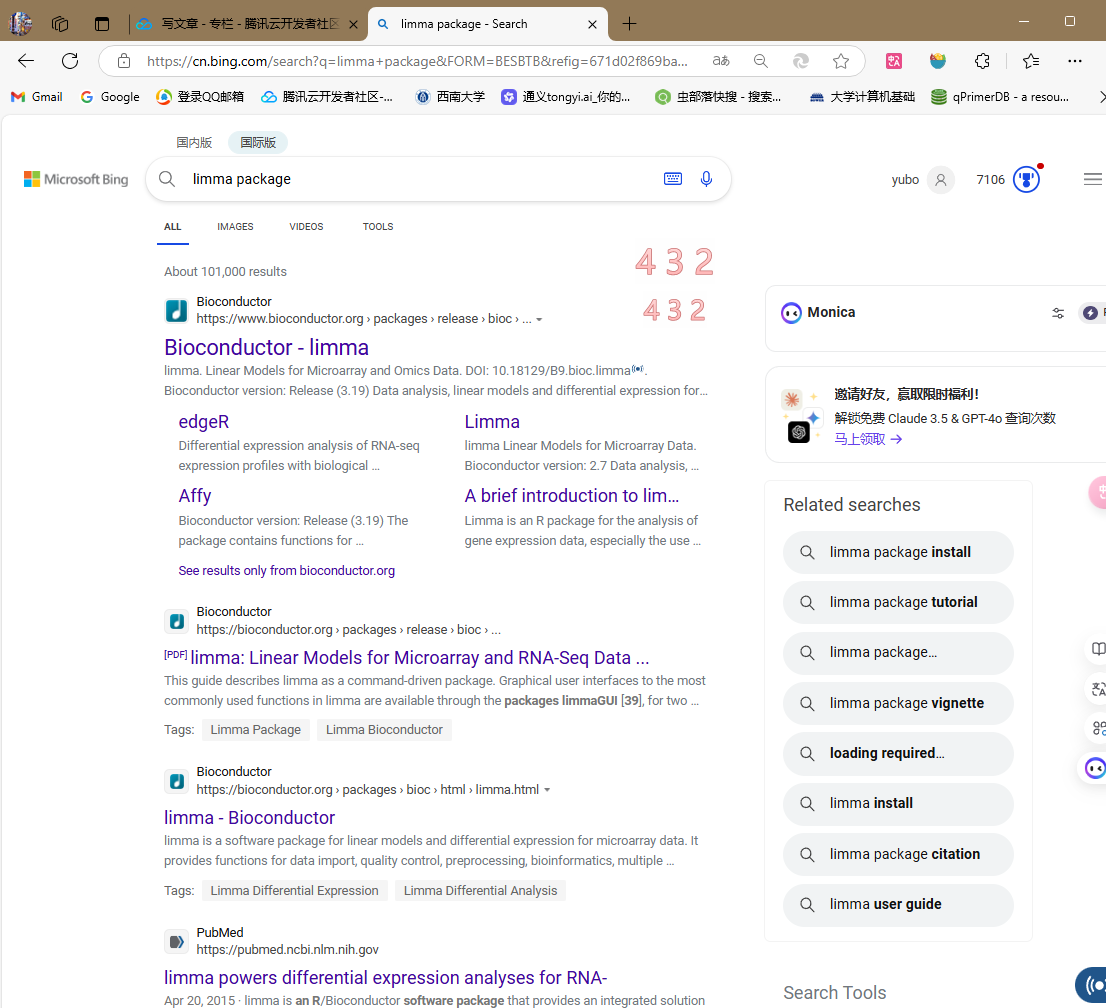Open the yubo account avatar
Image resolution: width=1106 pixels, height=1008 pixels.
[x=941, y=180]
